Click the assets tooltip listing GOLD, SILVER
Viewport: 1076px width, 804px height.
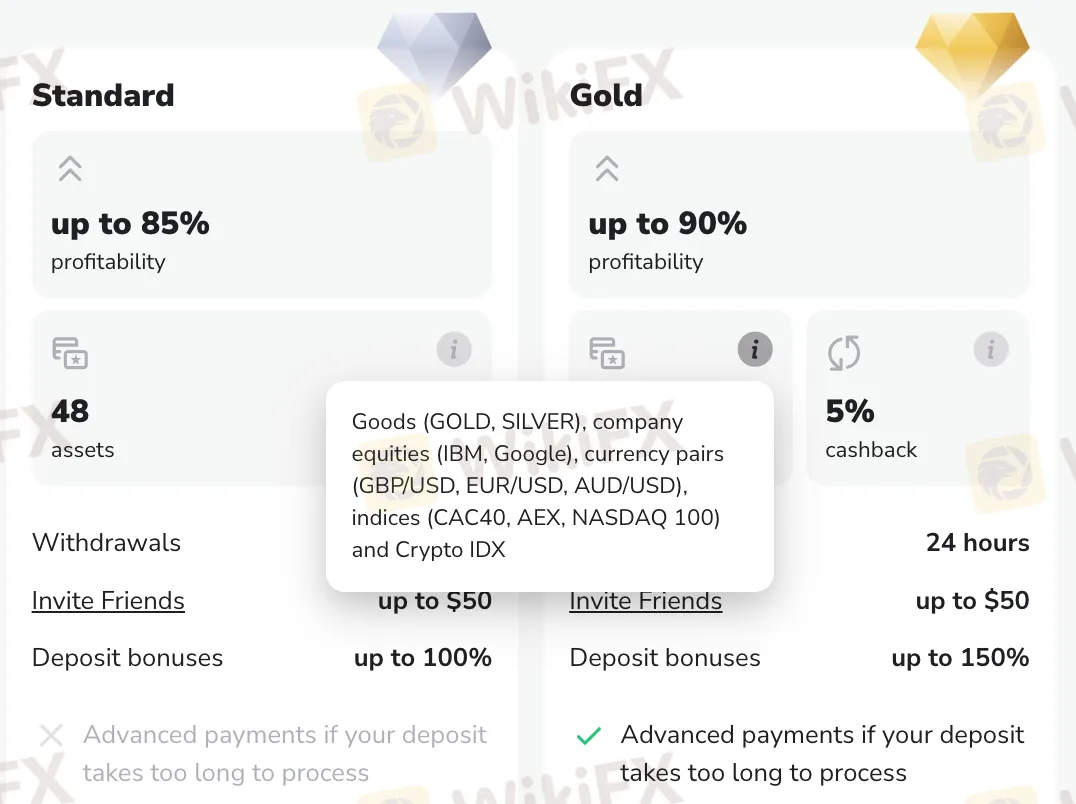[x=549, y=485]
